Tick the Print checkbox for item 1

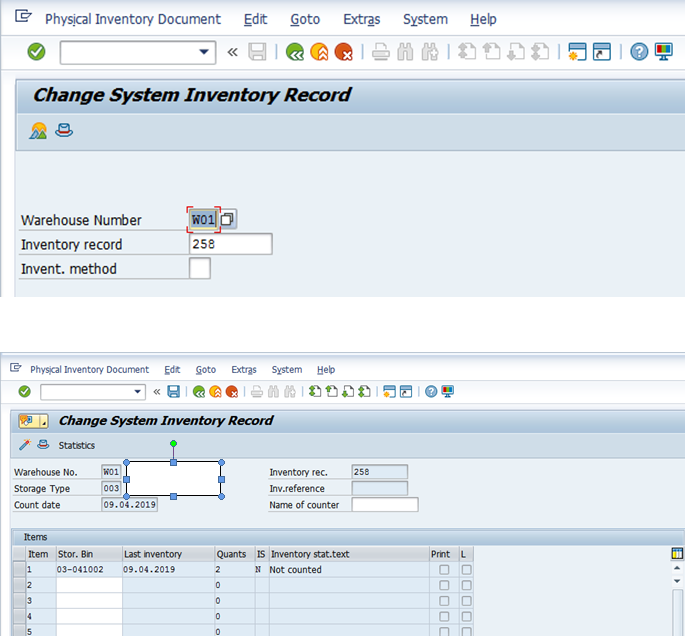point(444,570)
